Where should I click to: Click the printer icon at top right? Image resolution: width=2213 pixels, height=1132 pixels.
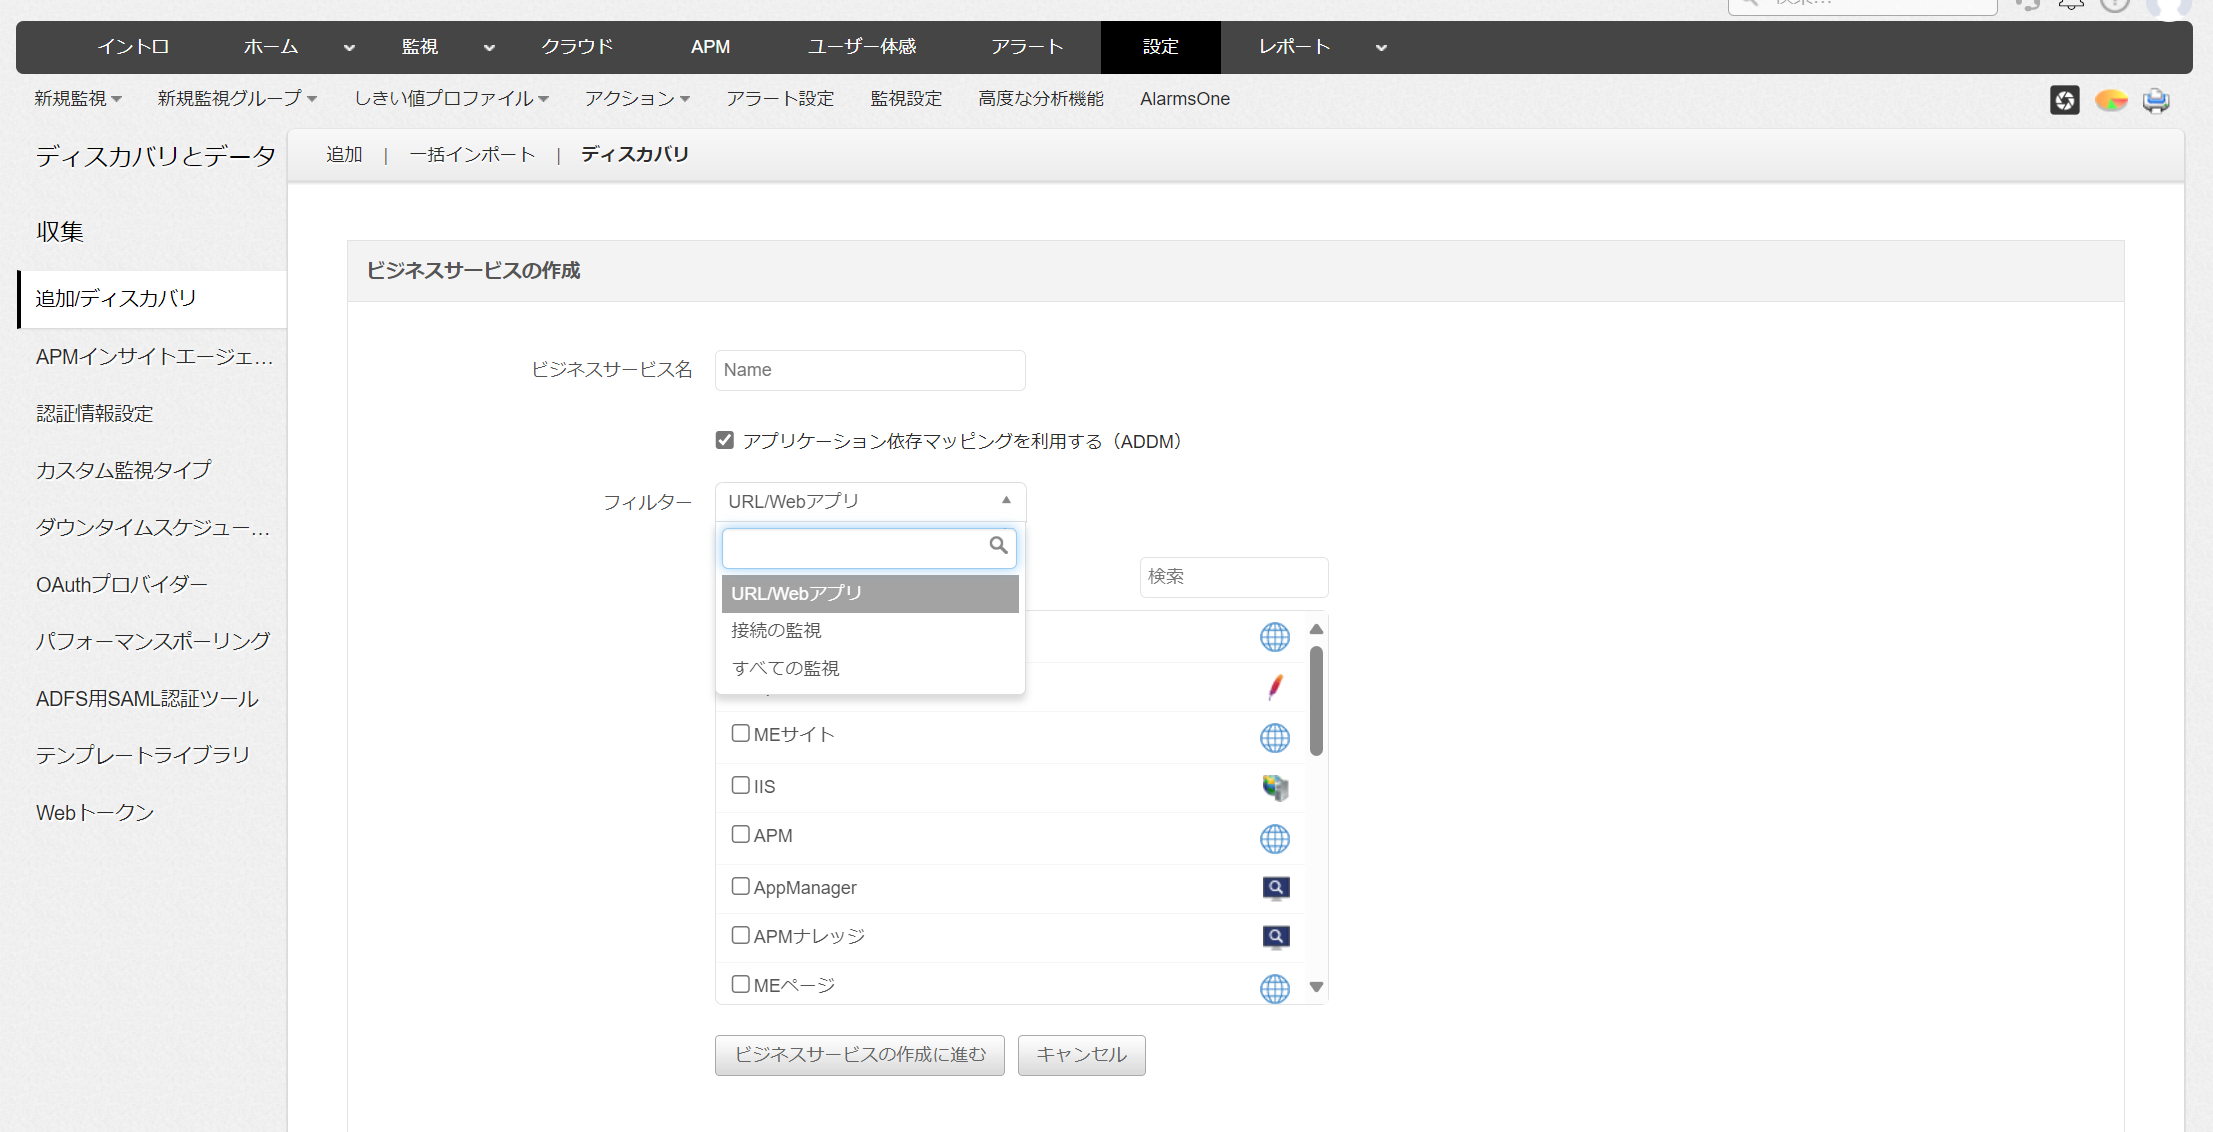pos(2156,100)
